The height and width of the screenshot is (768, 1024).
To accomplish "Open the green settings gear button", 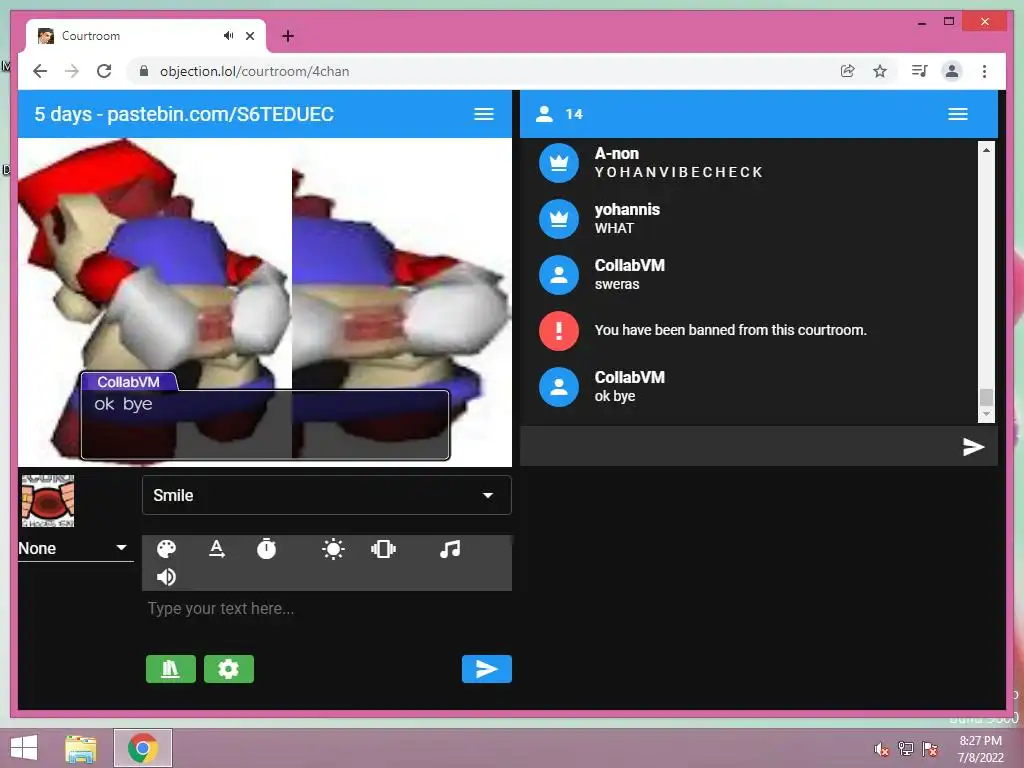I will pos(229,669).
